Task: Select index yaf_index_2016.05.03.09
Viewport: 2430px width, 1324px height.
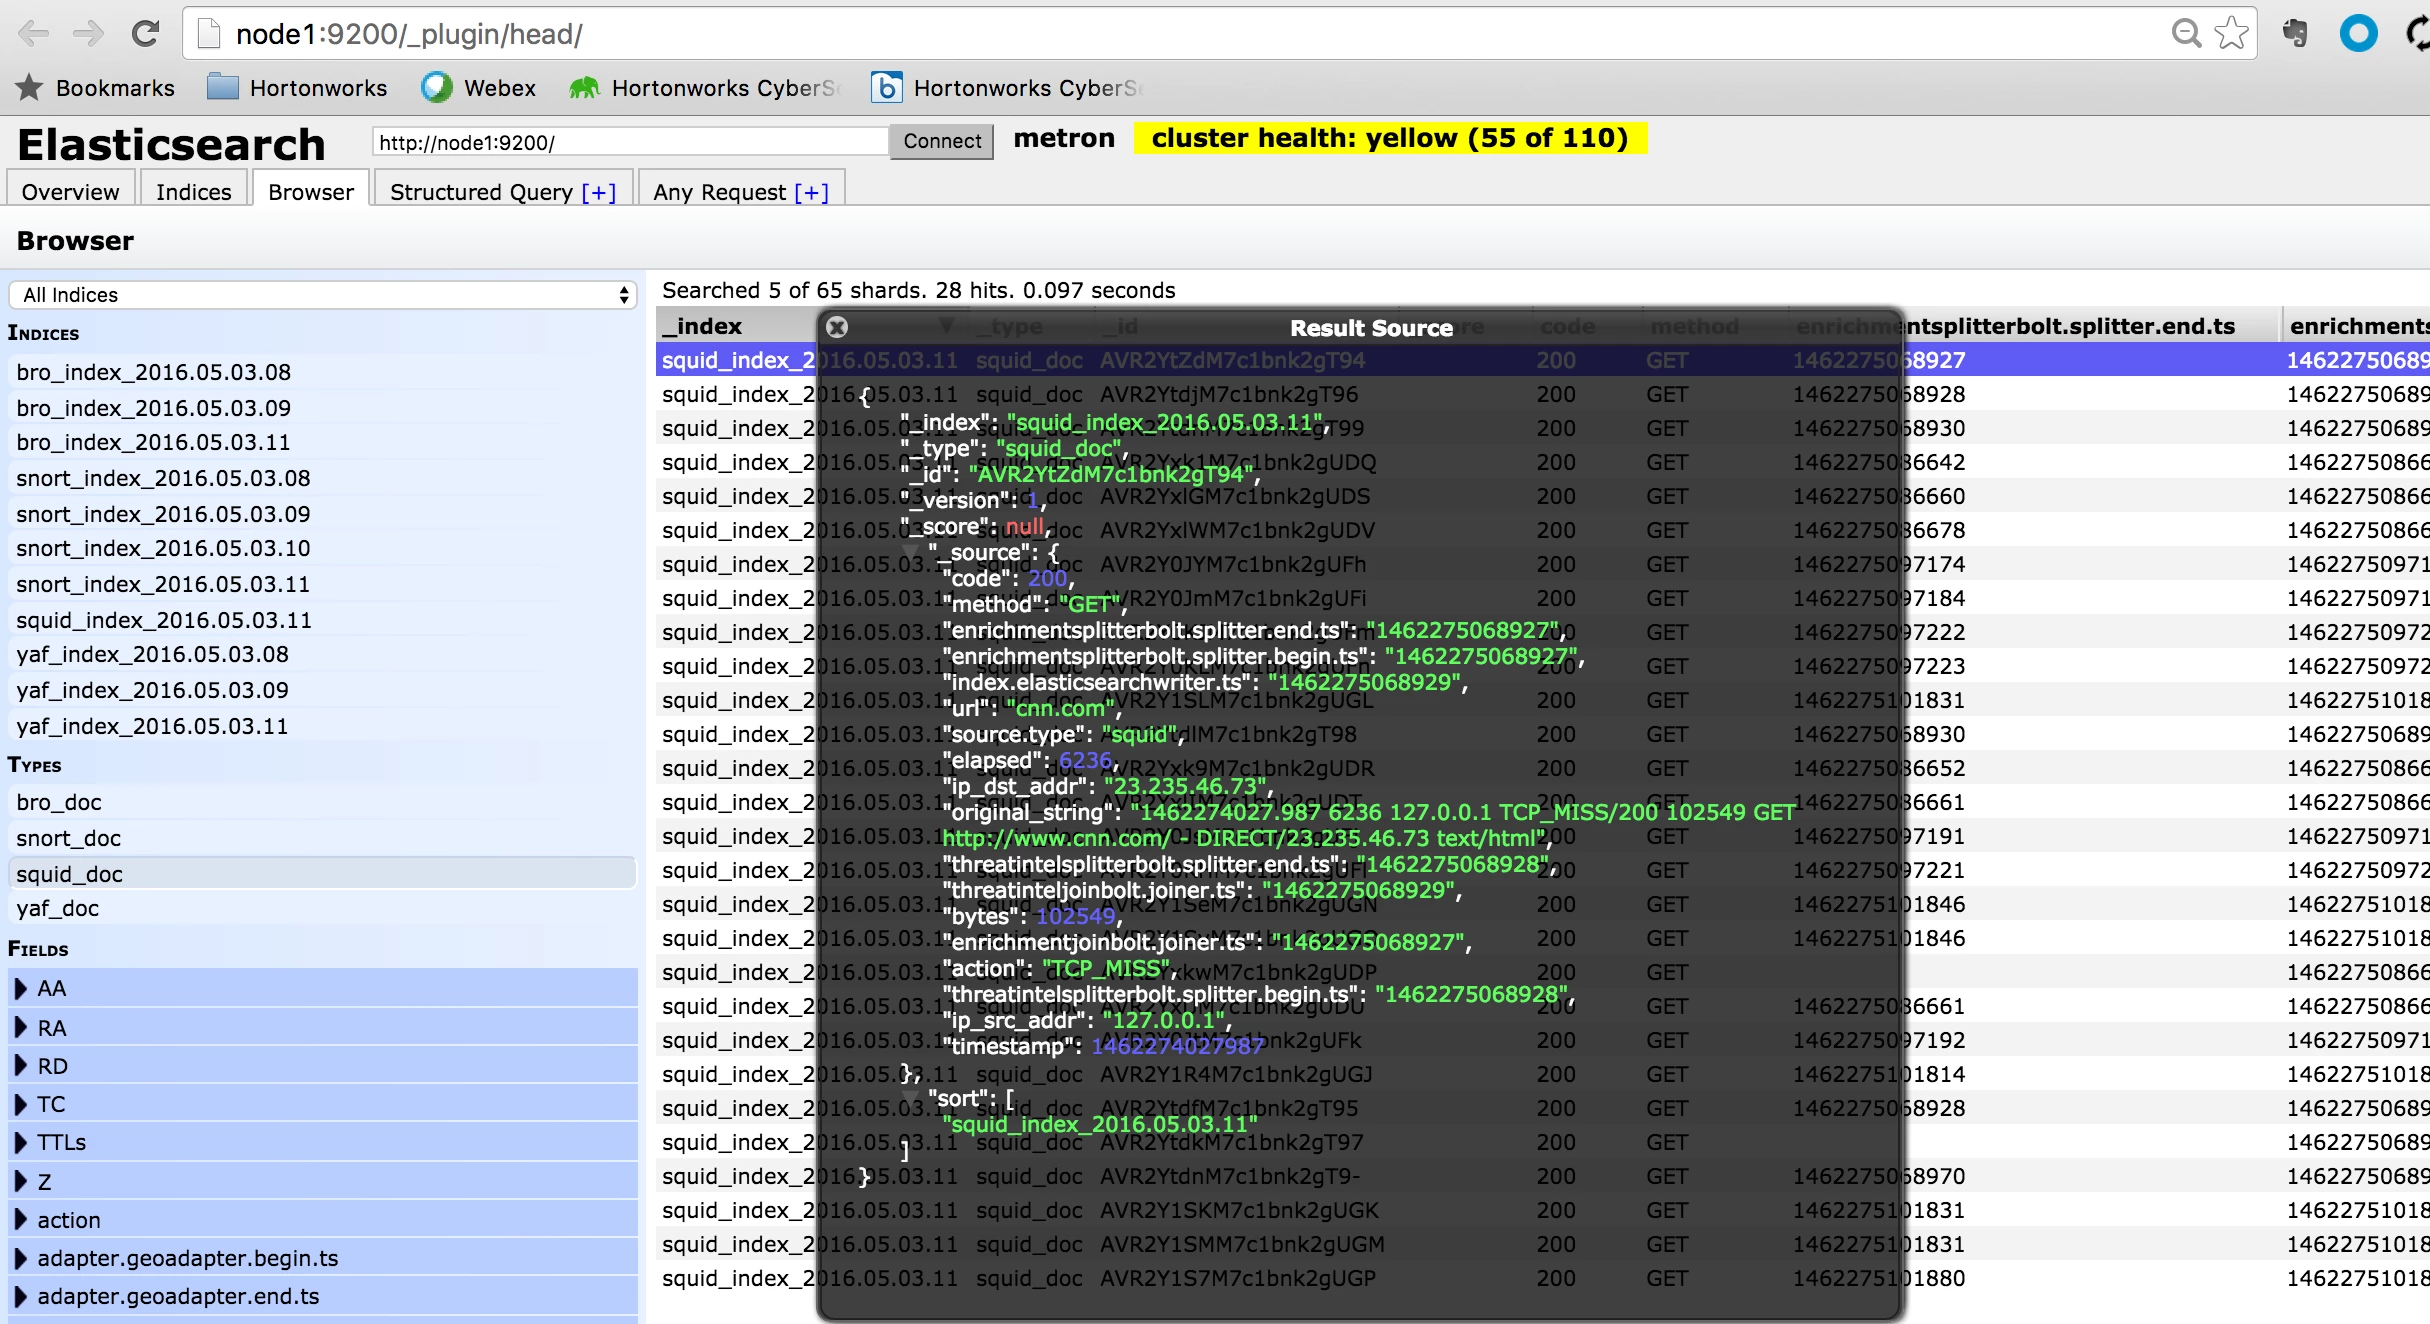Action: [x=323, y=690]
